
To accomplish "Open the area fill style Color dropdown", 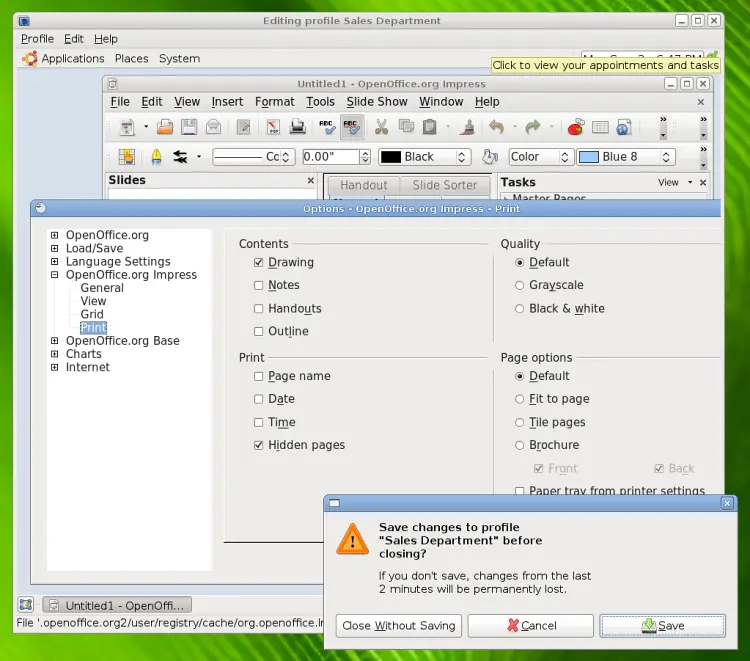I will (540, 157).
